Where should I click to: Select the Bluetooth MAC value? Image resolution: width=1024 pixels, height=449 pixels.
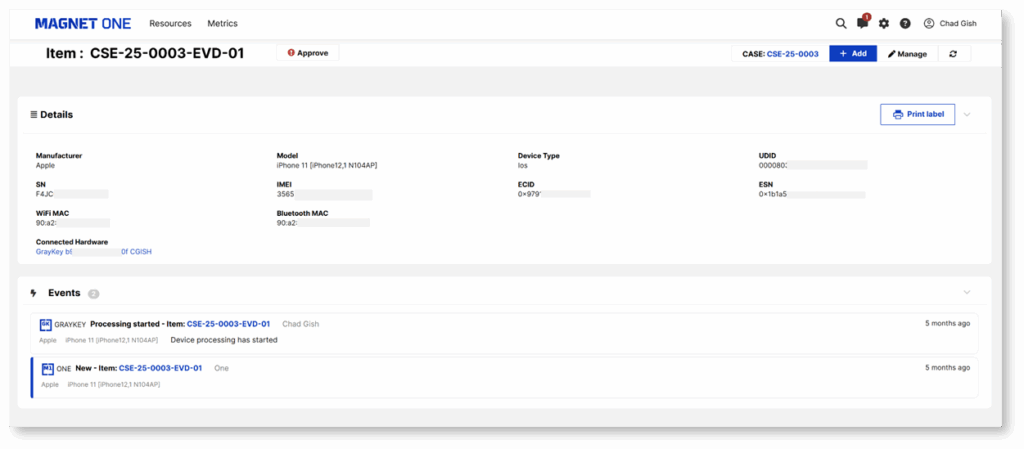323,223
